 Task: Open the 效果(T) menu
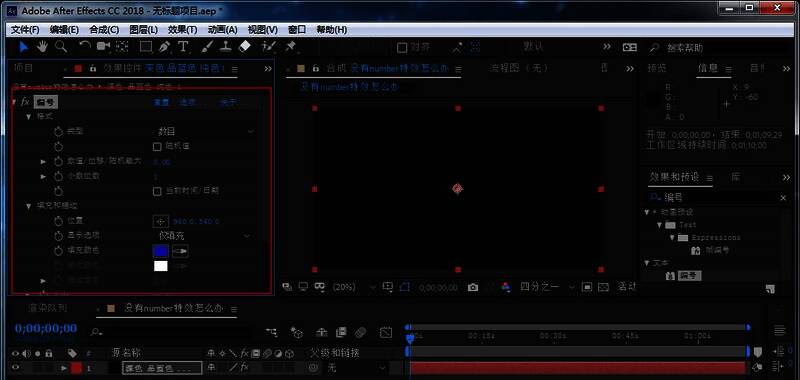pyautogui.click(x=183, y=30)
